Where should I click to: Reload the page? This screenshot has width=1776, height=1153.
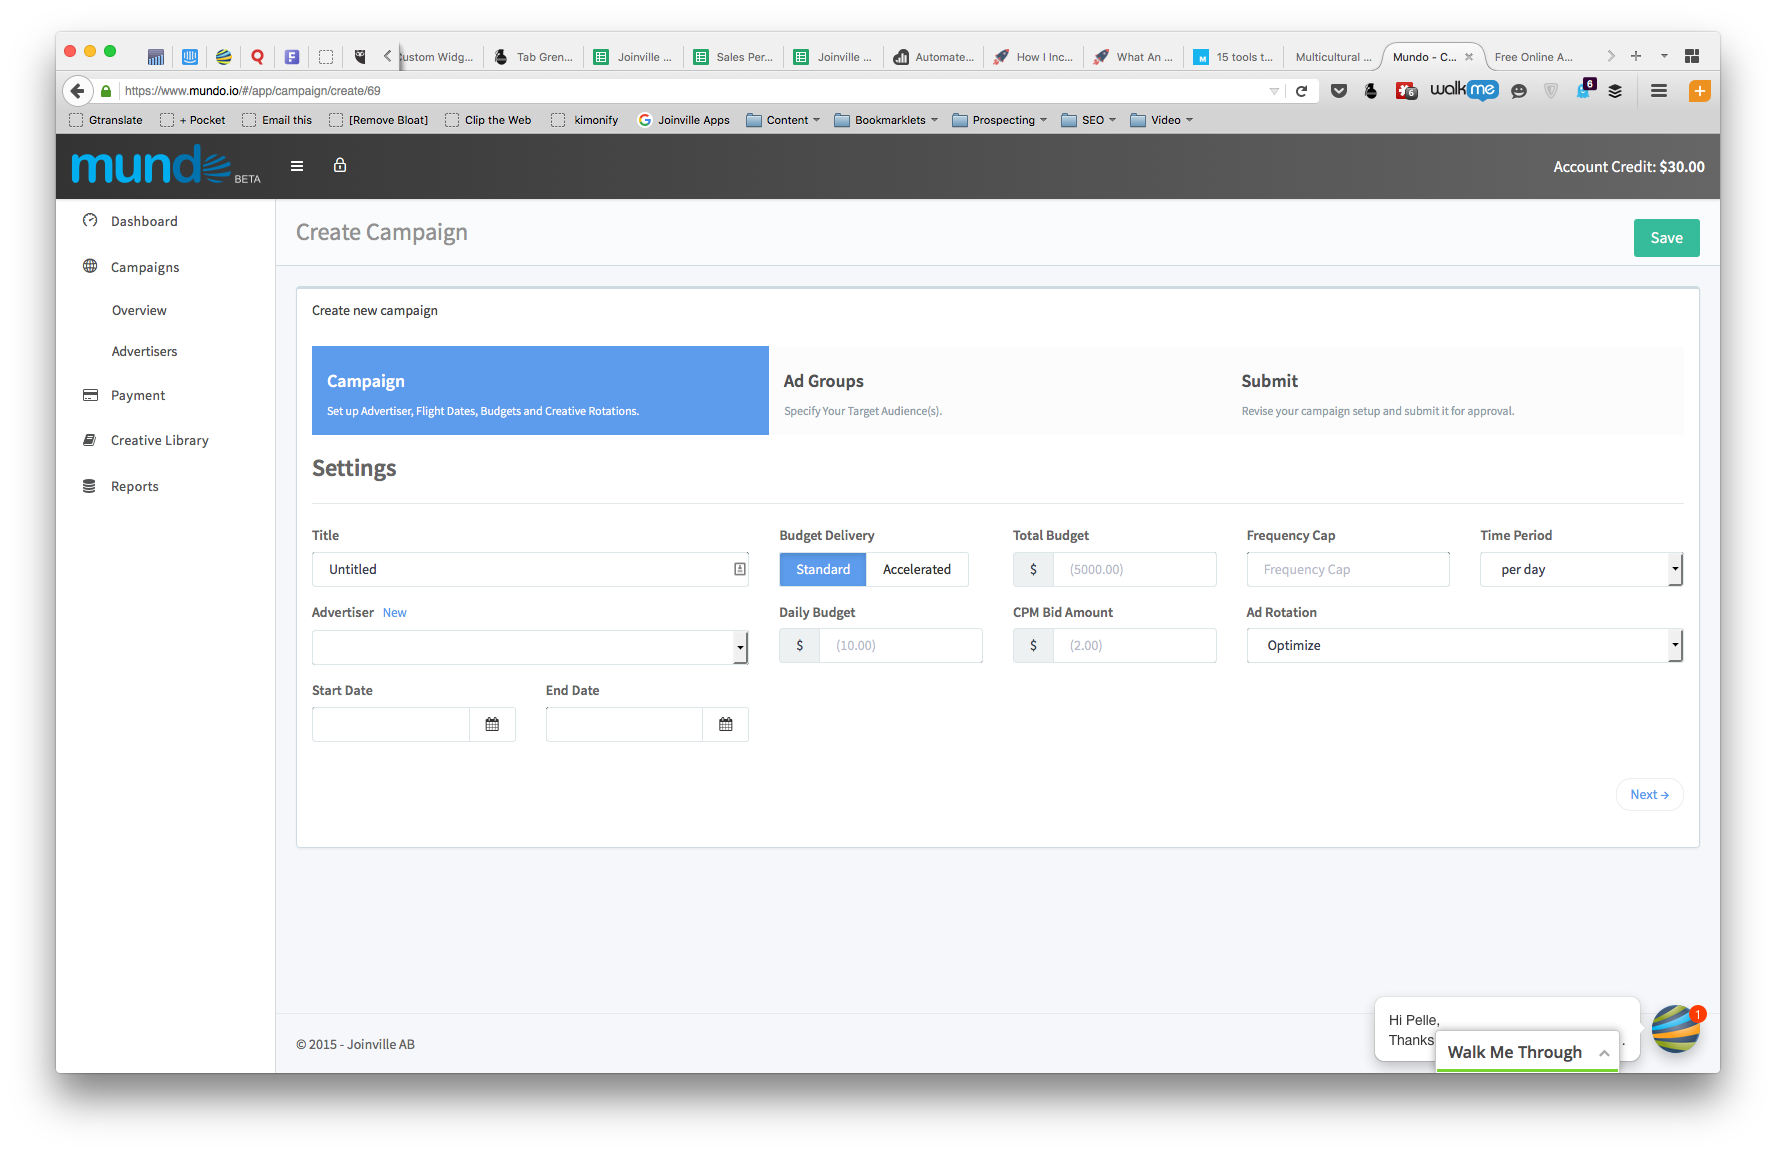pyautogui.click(x=1302, y=91)
